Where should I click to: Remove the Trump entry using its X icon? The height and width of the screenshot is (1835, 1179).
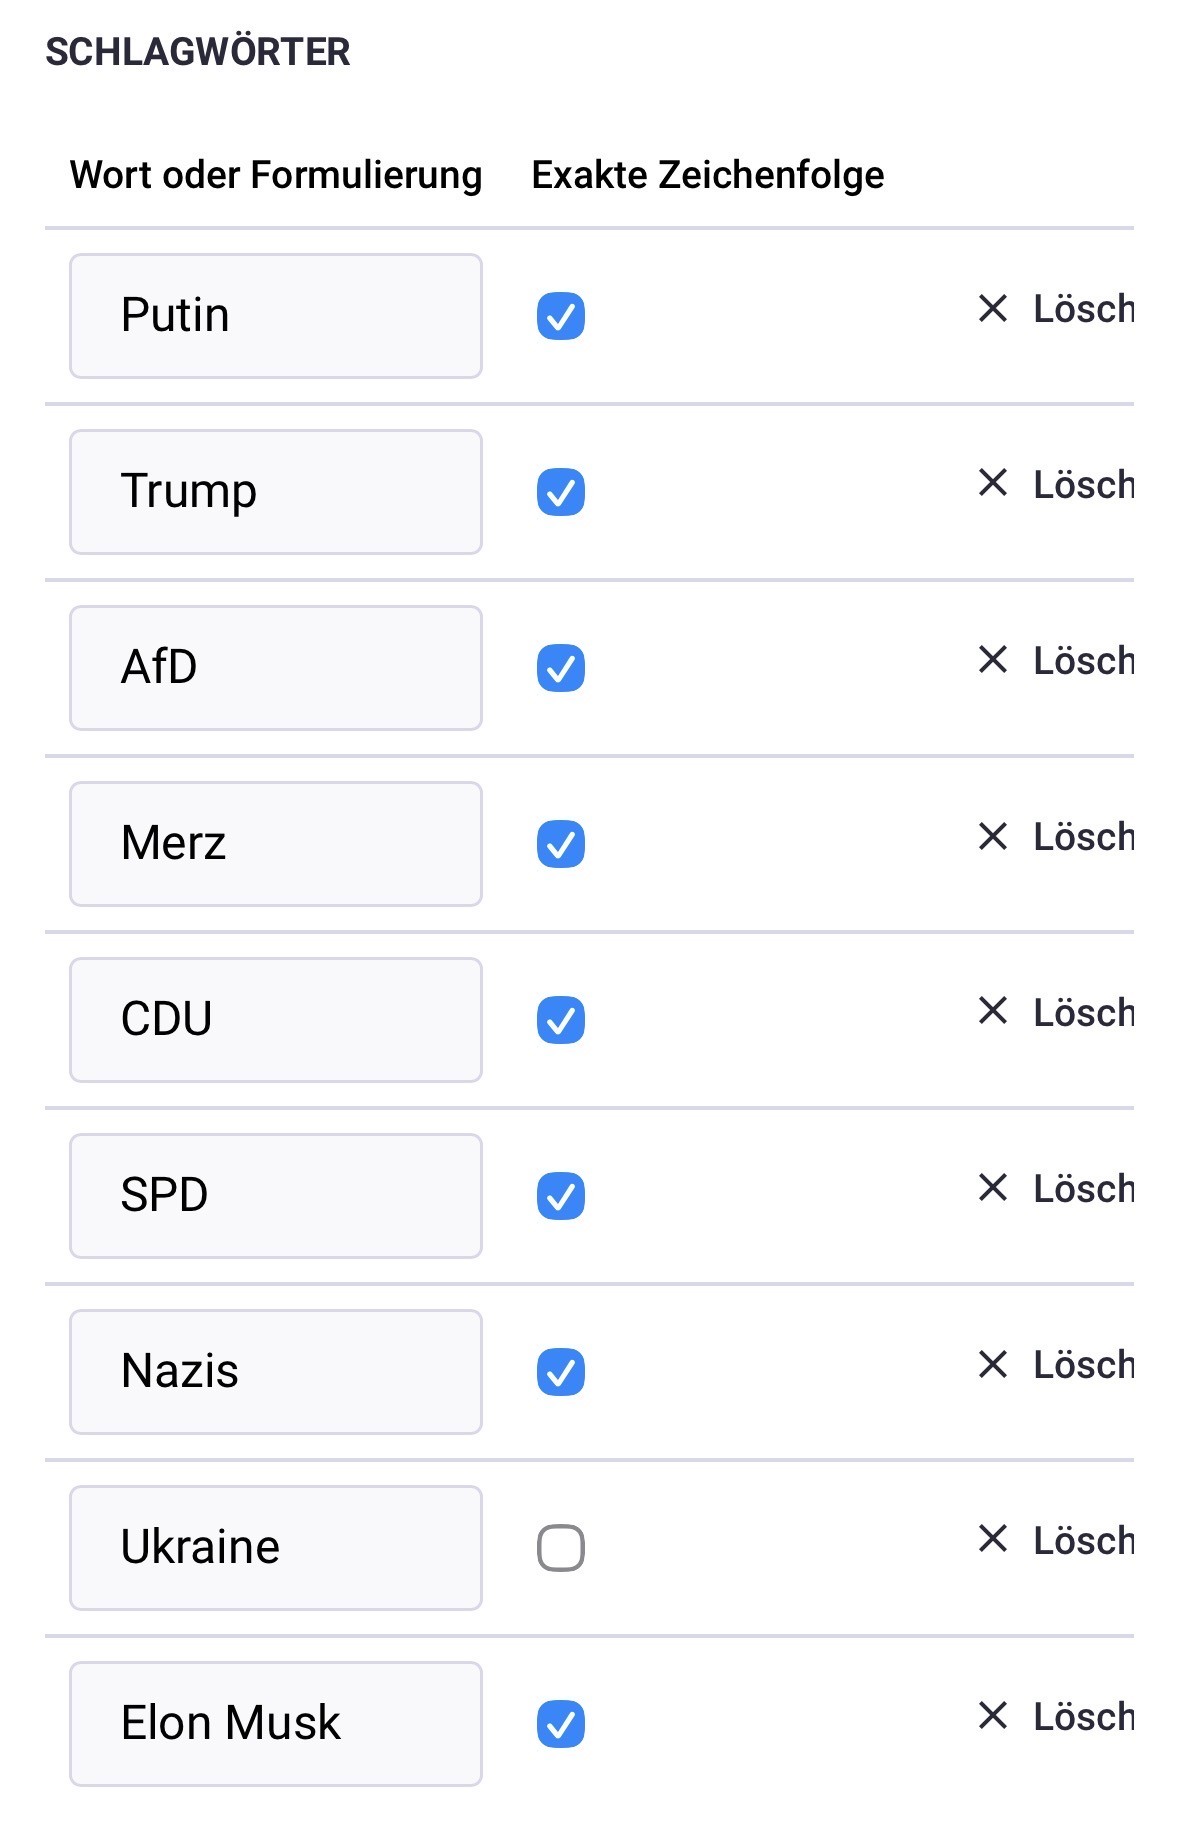pos(992,483)
